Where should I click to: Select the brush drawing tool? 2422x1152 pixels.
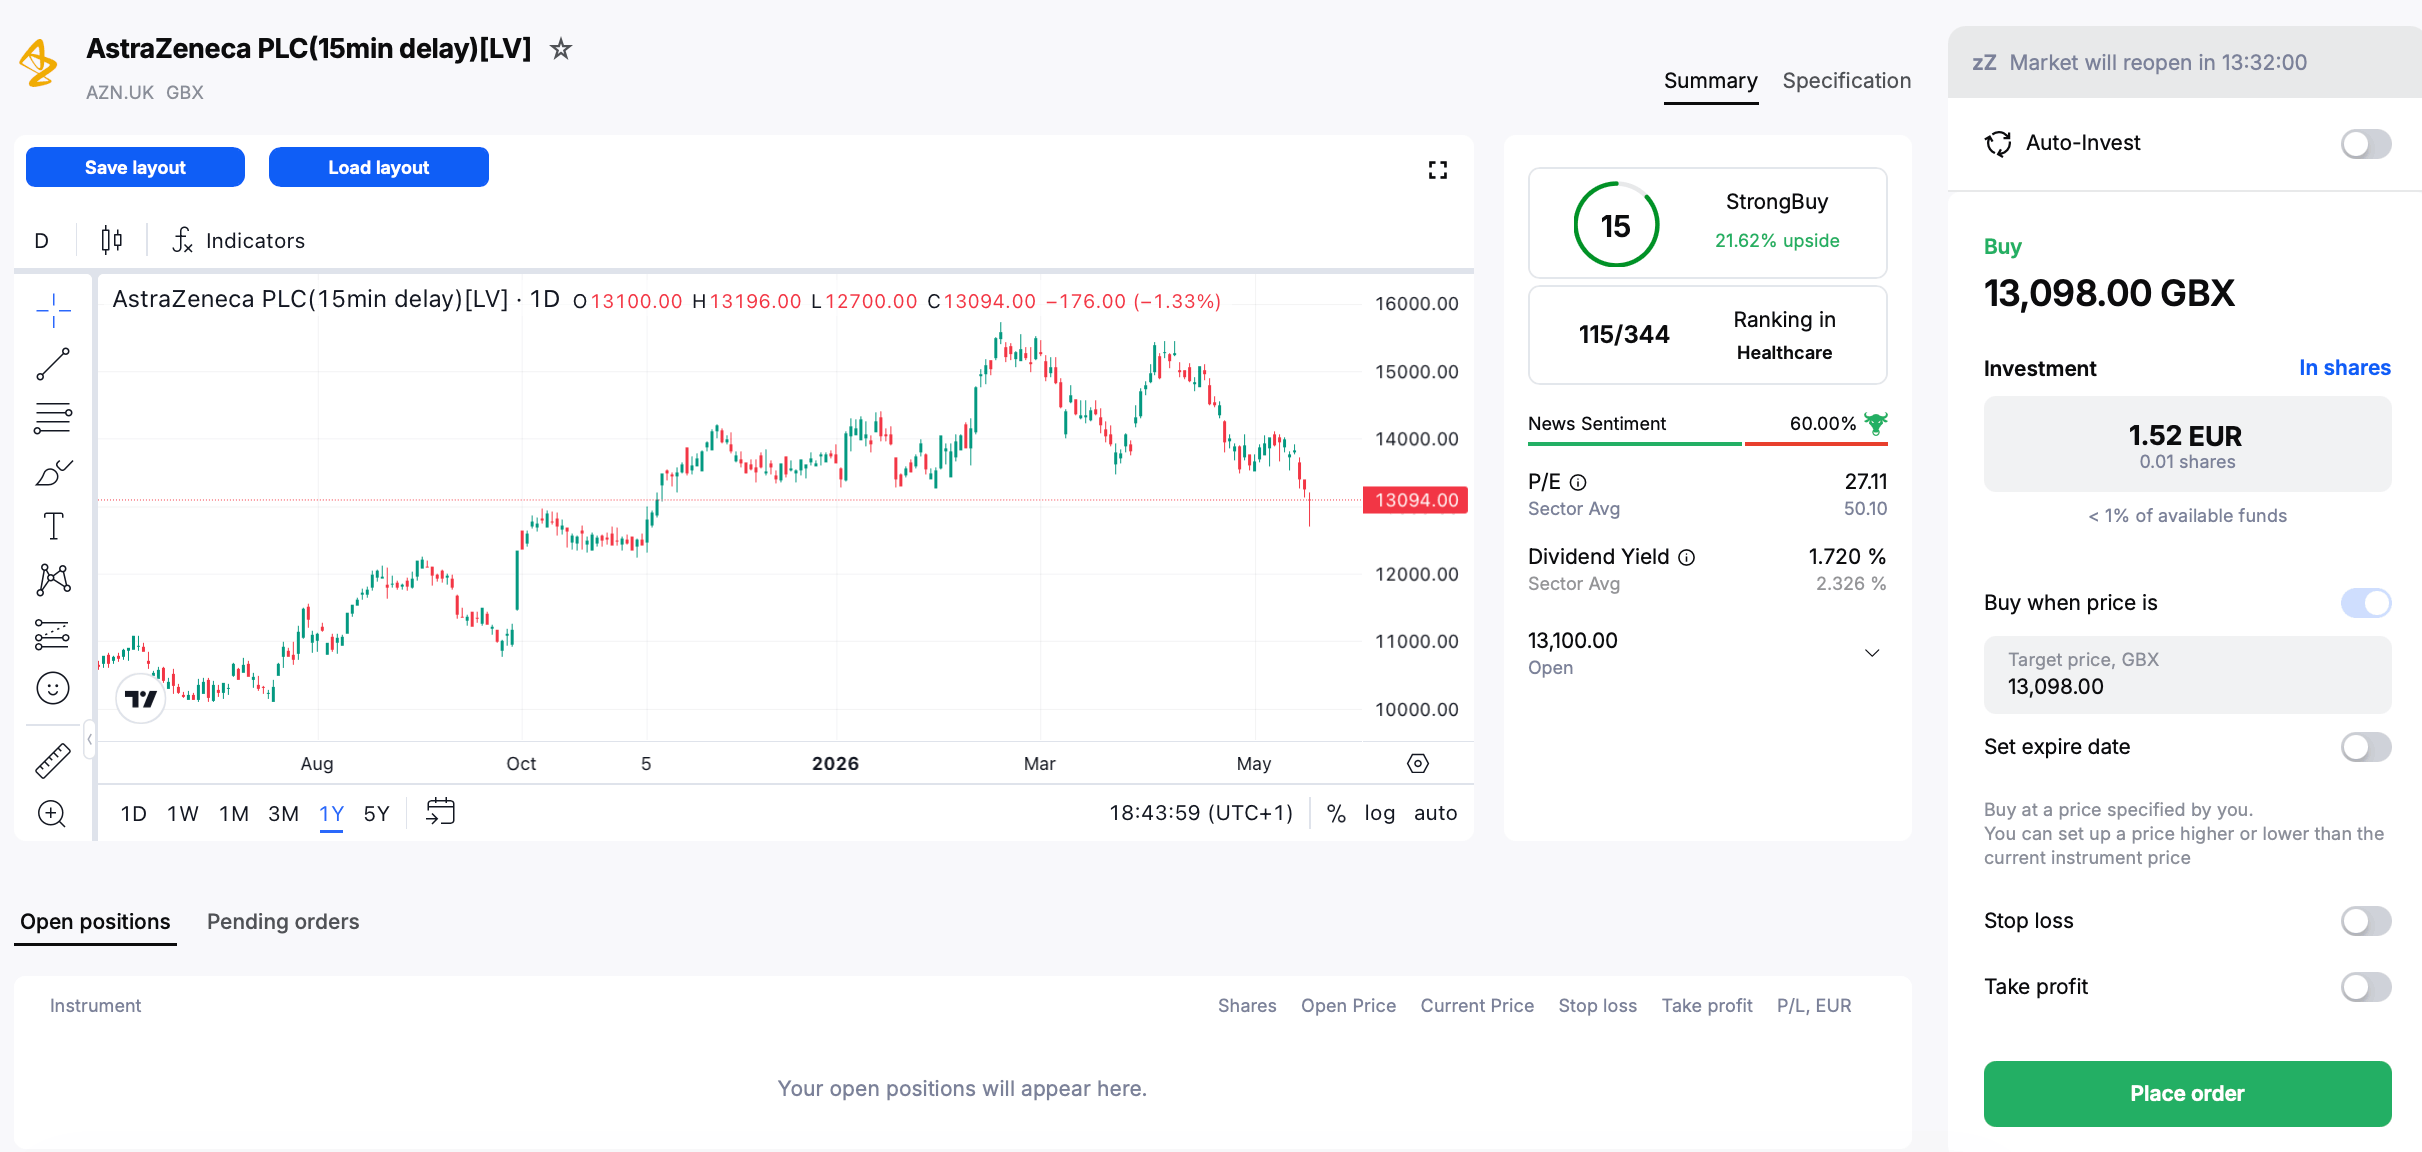tap(53, 472)
